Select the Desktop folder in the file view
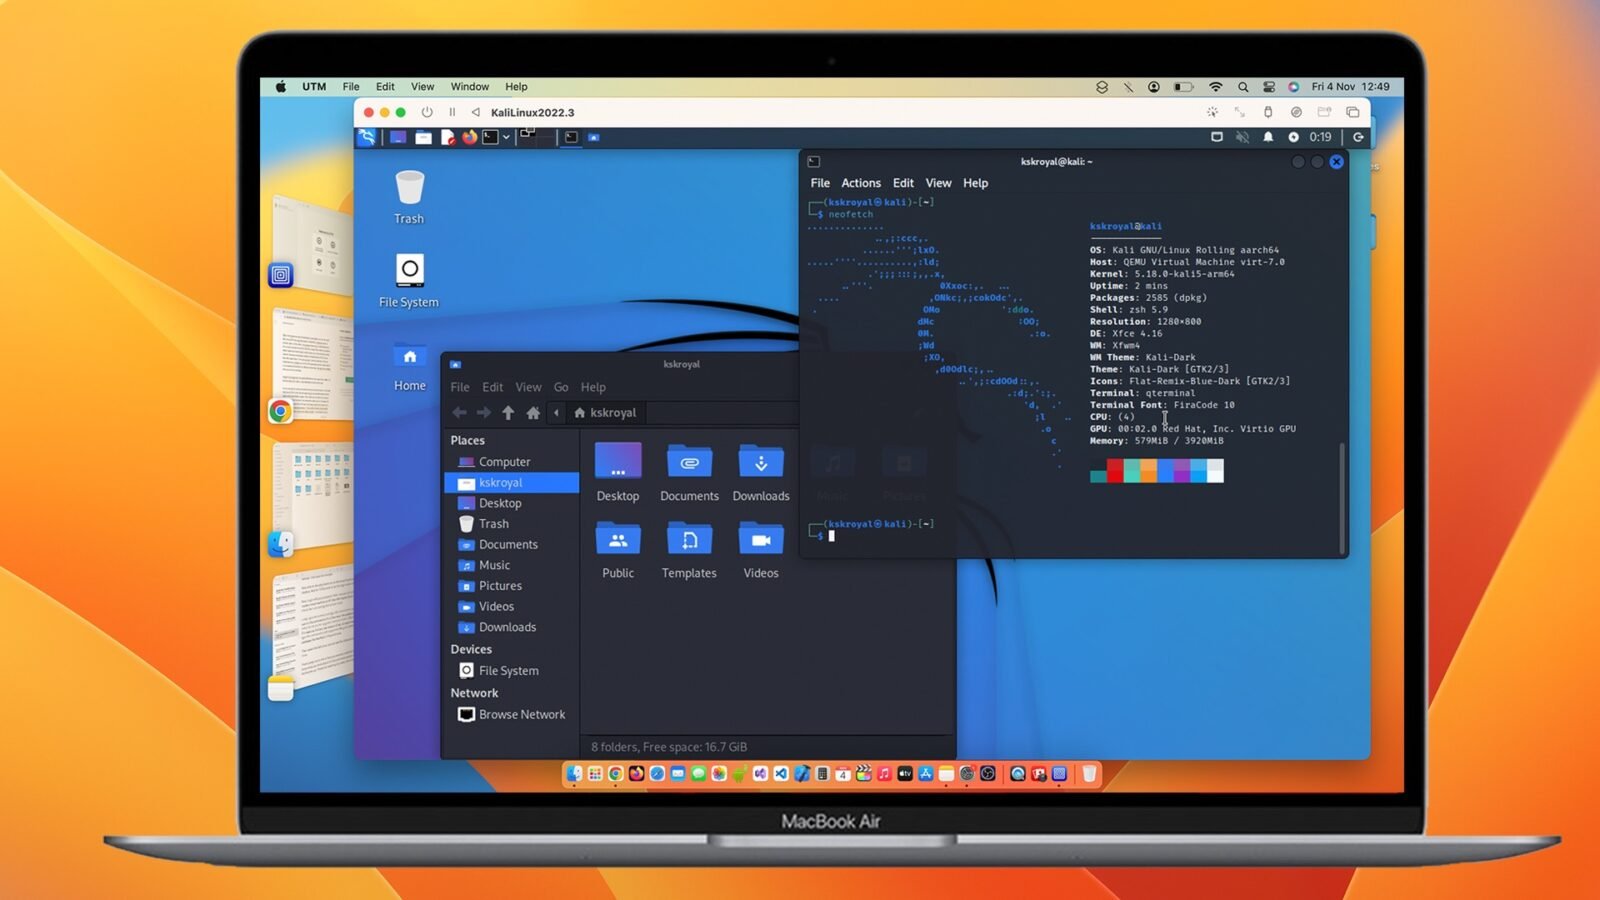This screenshot has height=900, width=1600. click(618, 472)
